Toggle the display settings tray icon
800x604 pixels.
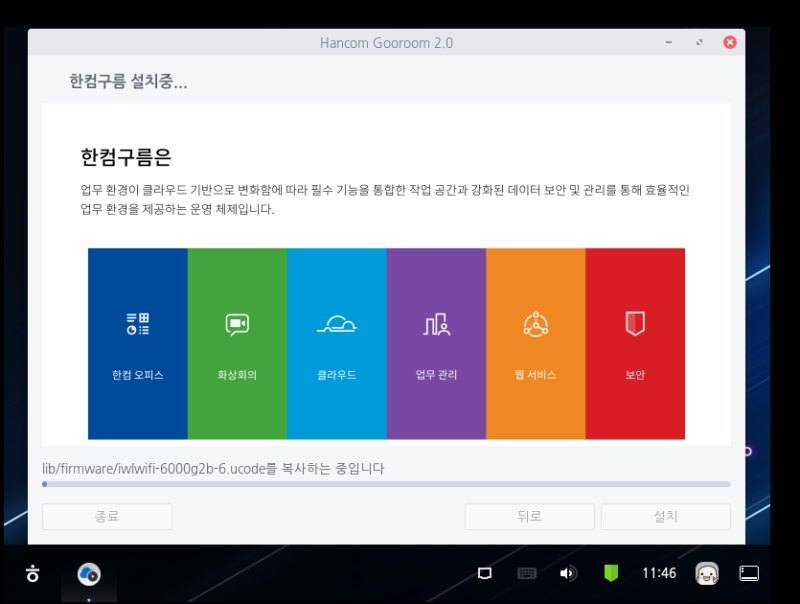coord(484,573)
